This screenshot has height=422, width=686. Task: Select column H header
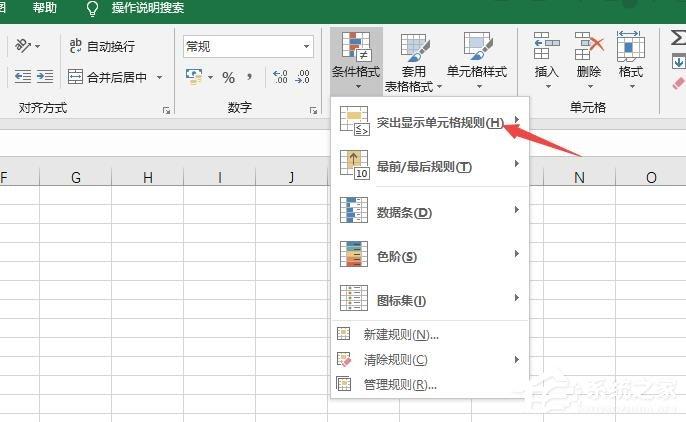pyautogui.click(x=148, y=177)
